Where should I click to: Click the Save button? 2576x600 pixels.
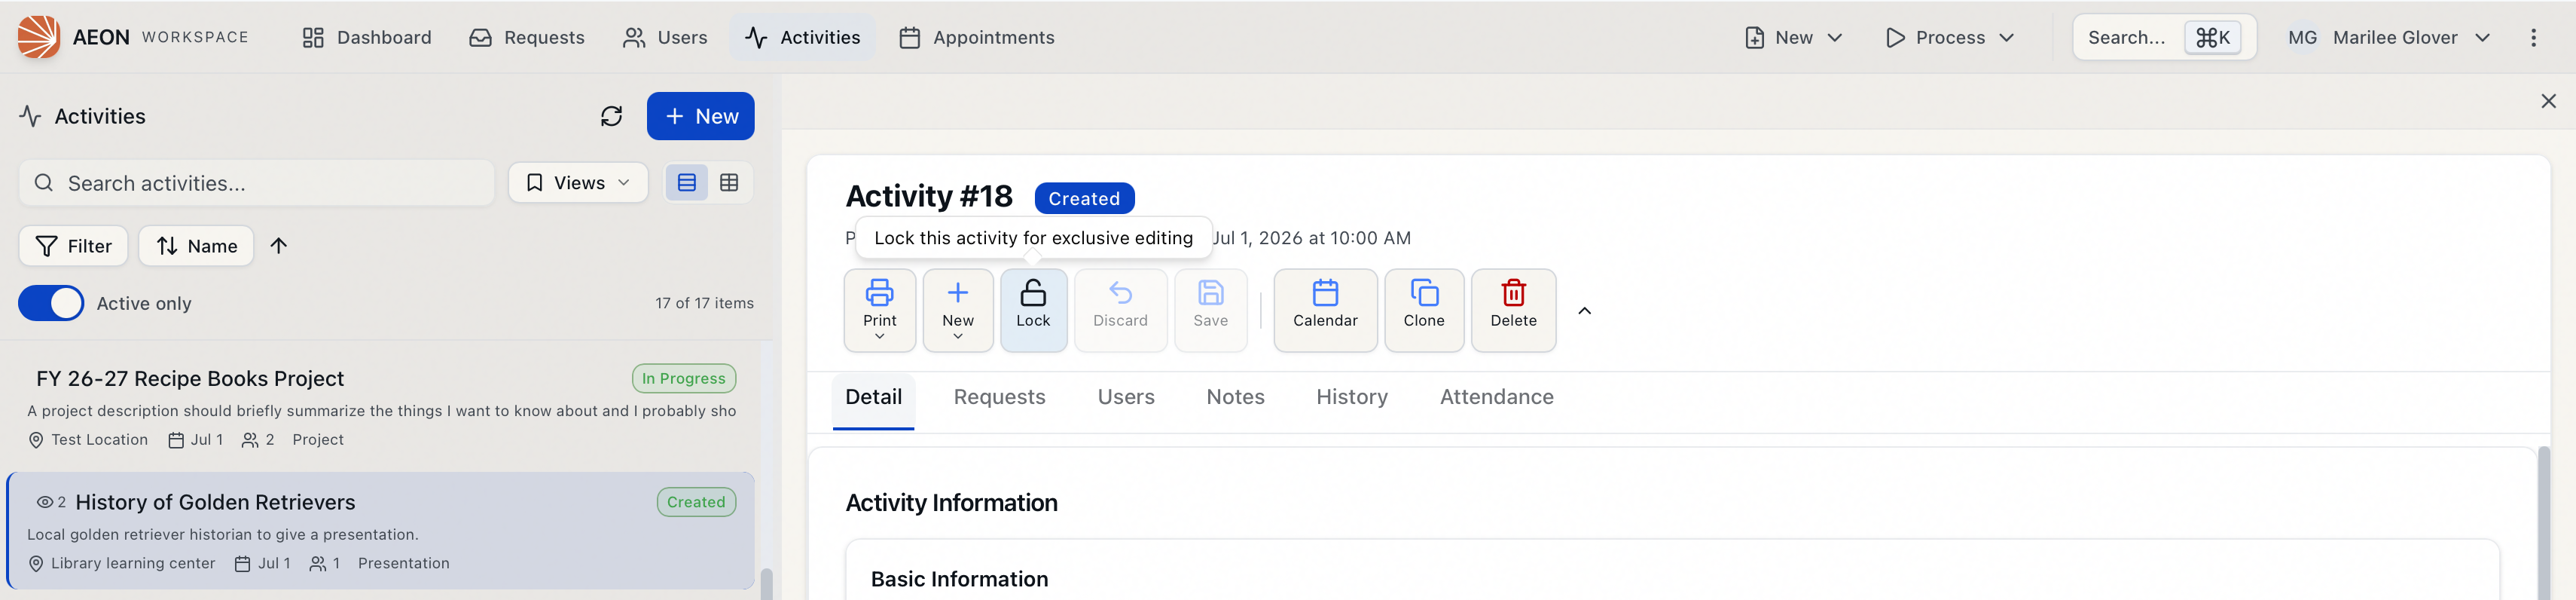1210,310
